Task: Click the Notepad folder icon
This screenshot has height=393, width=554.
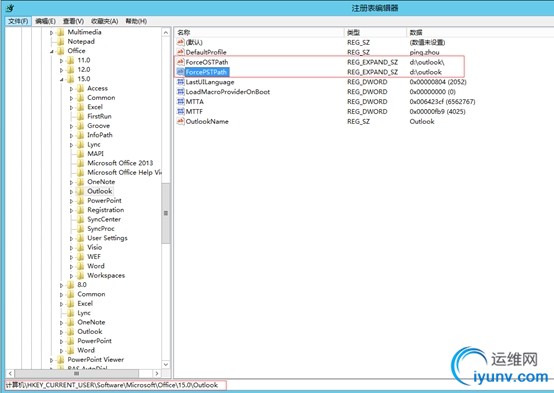Action: 61,41
